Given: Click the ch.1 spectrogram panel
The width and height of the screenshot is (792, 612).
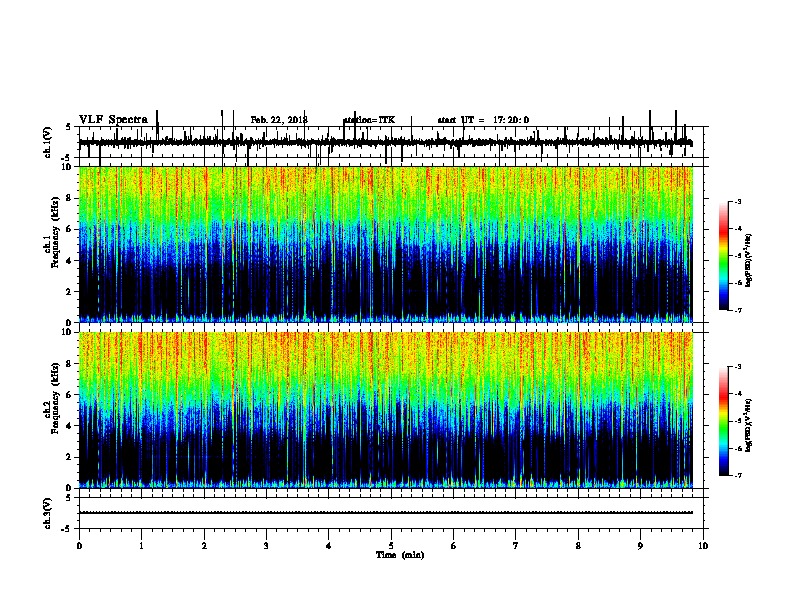Looking at the screenshot, I should (385, 244).
